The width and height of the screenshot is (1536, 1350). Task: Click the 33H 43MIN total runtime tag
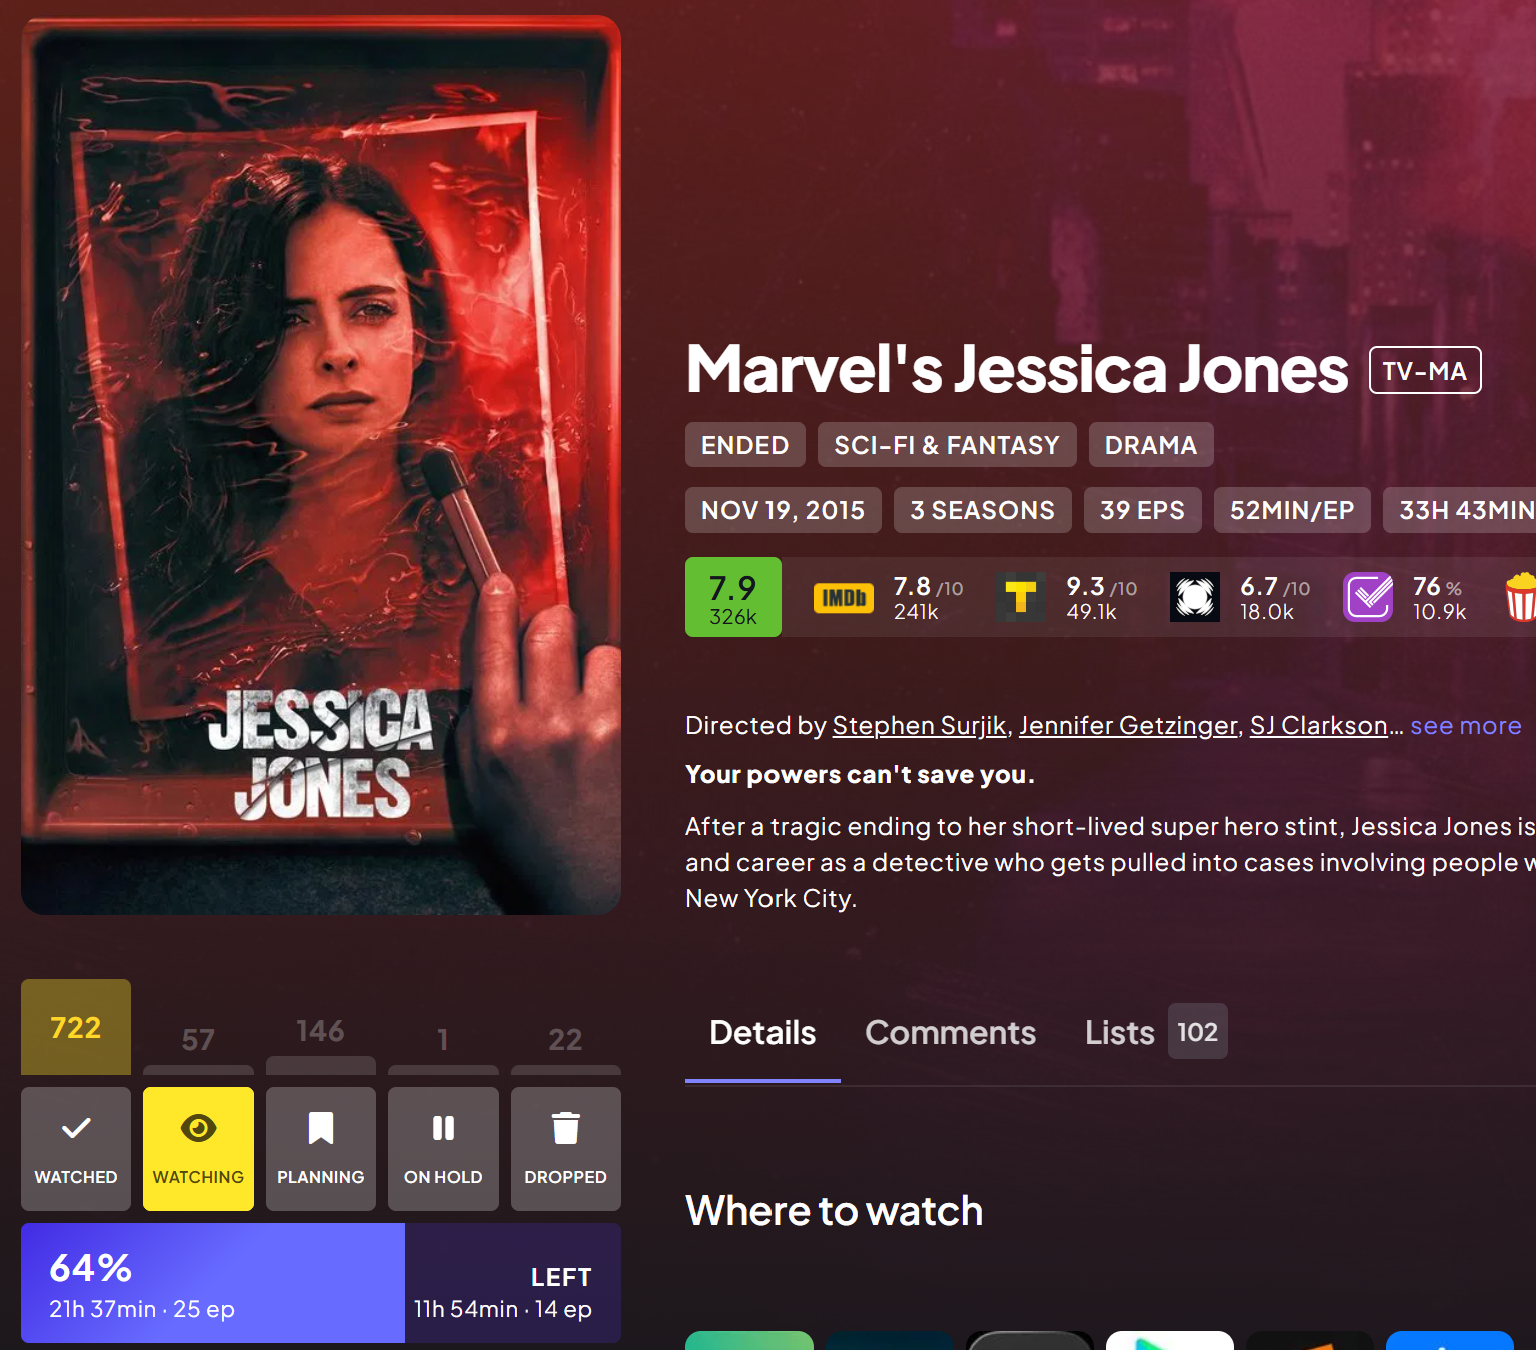coord(1460,510)
